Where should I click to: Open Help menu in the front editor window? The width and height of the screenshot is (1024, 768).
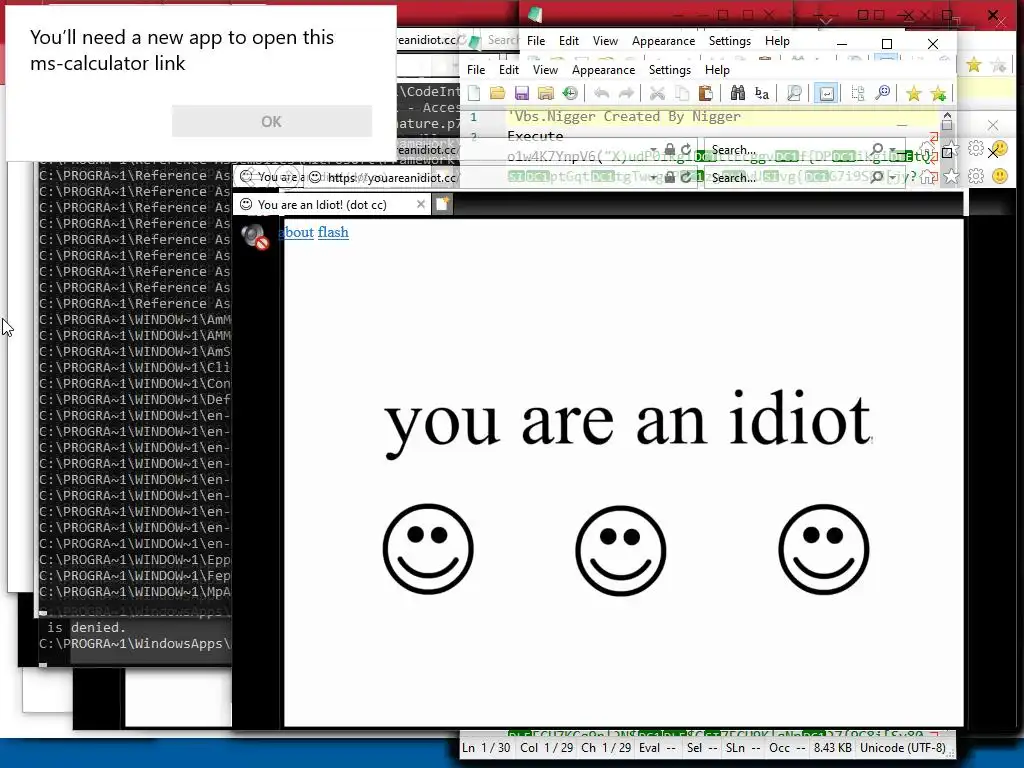coord(717,70)
